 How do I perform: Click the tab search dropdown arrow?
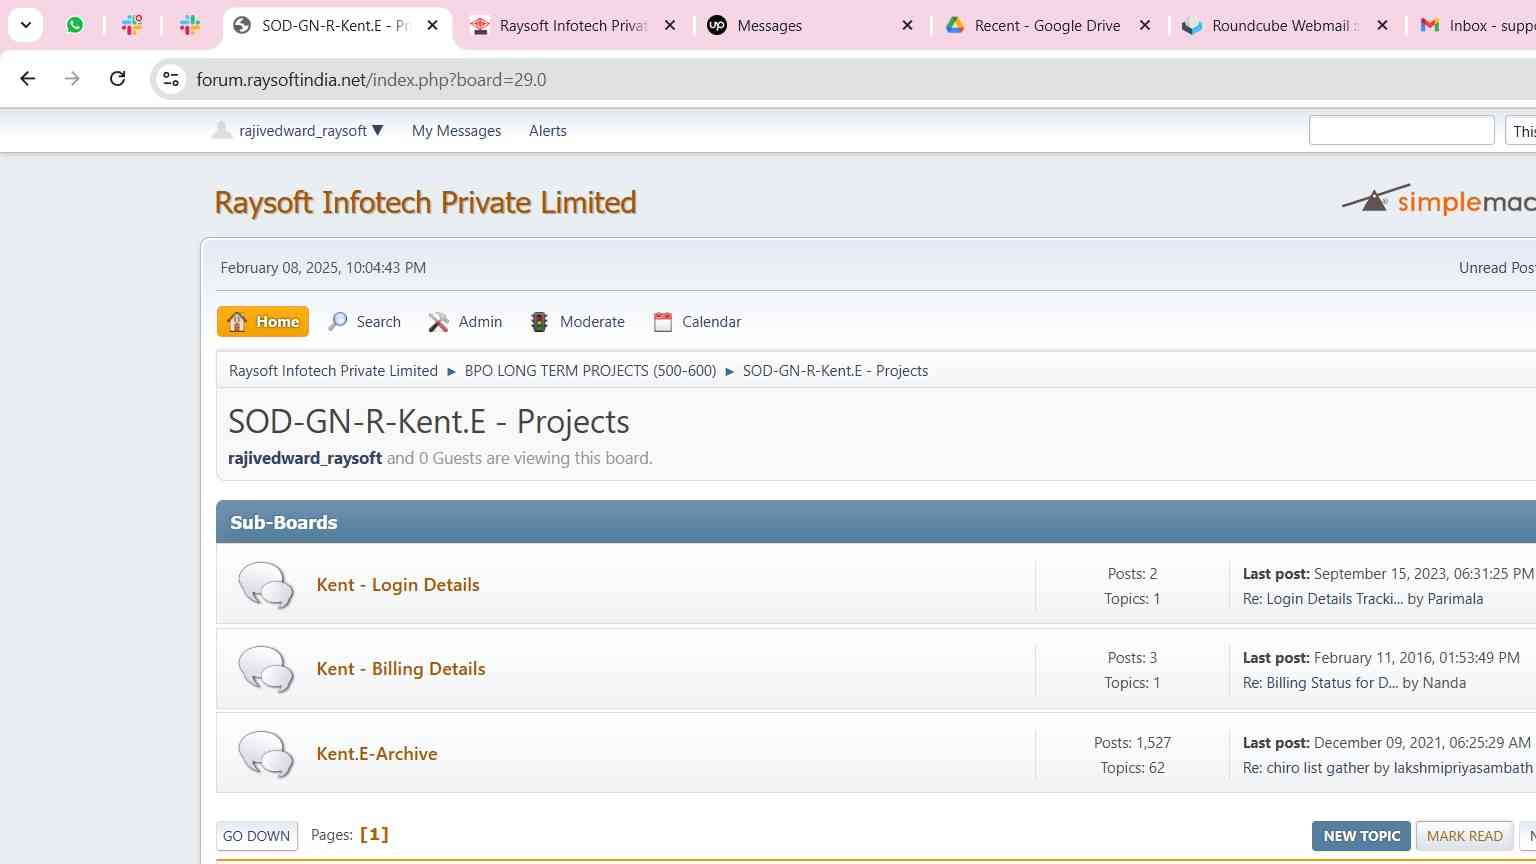25,25
